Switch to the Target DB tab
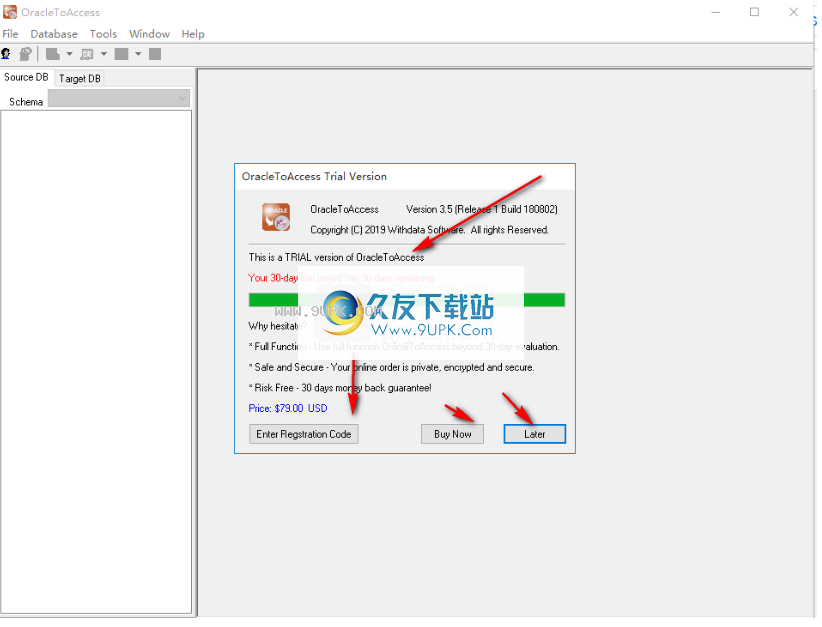The height and width of the screenshot is (627, 822). click(80, 79)
